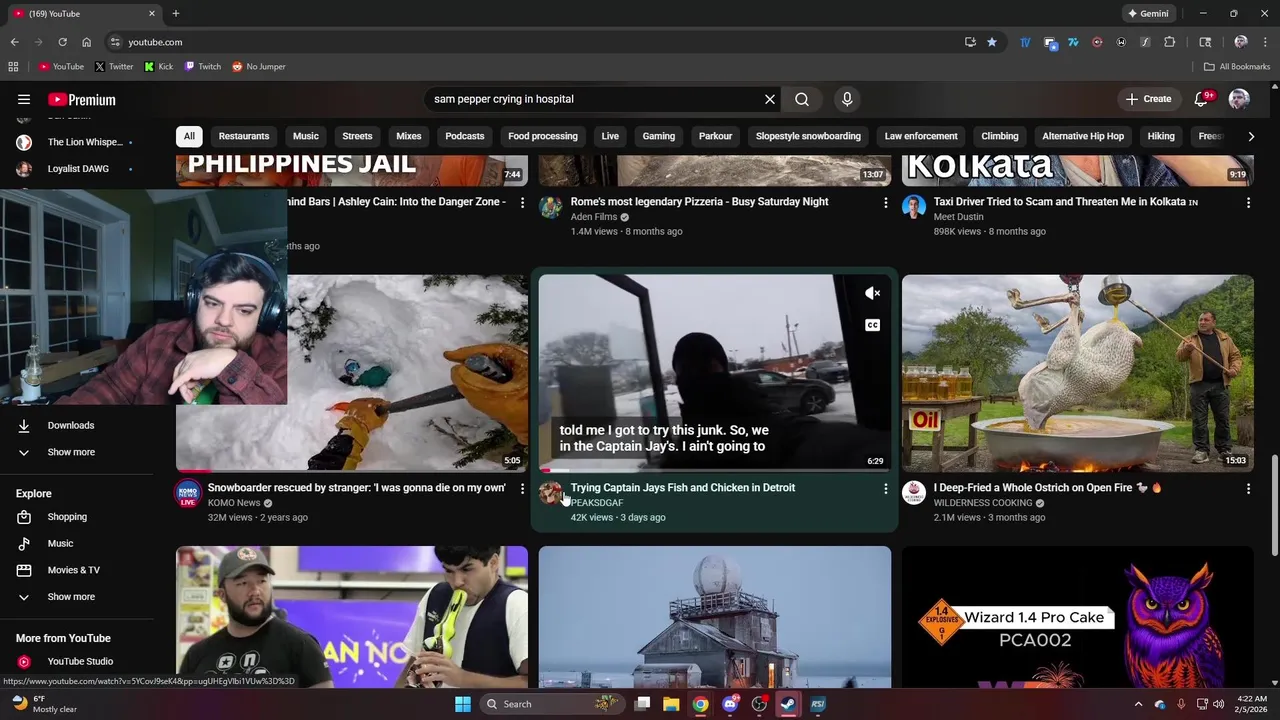Click the YouTube Premium logo
This screenshot has width=1280, height=720.
tap(82, 100)
